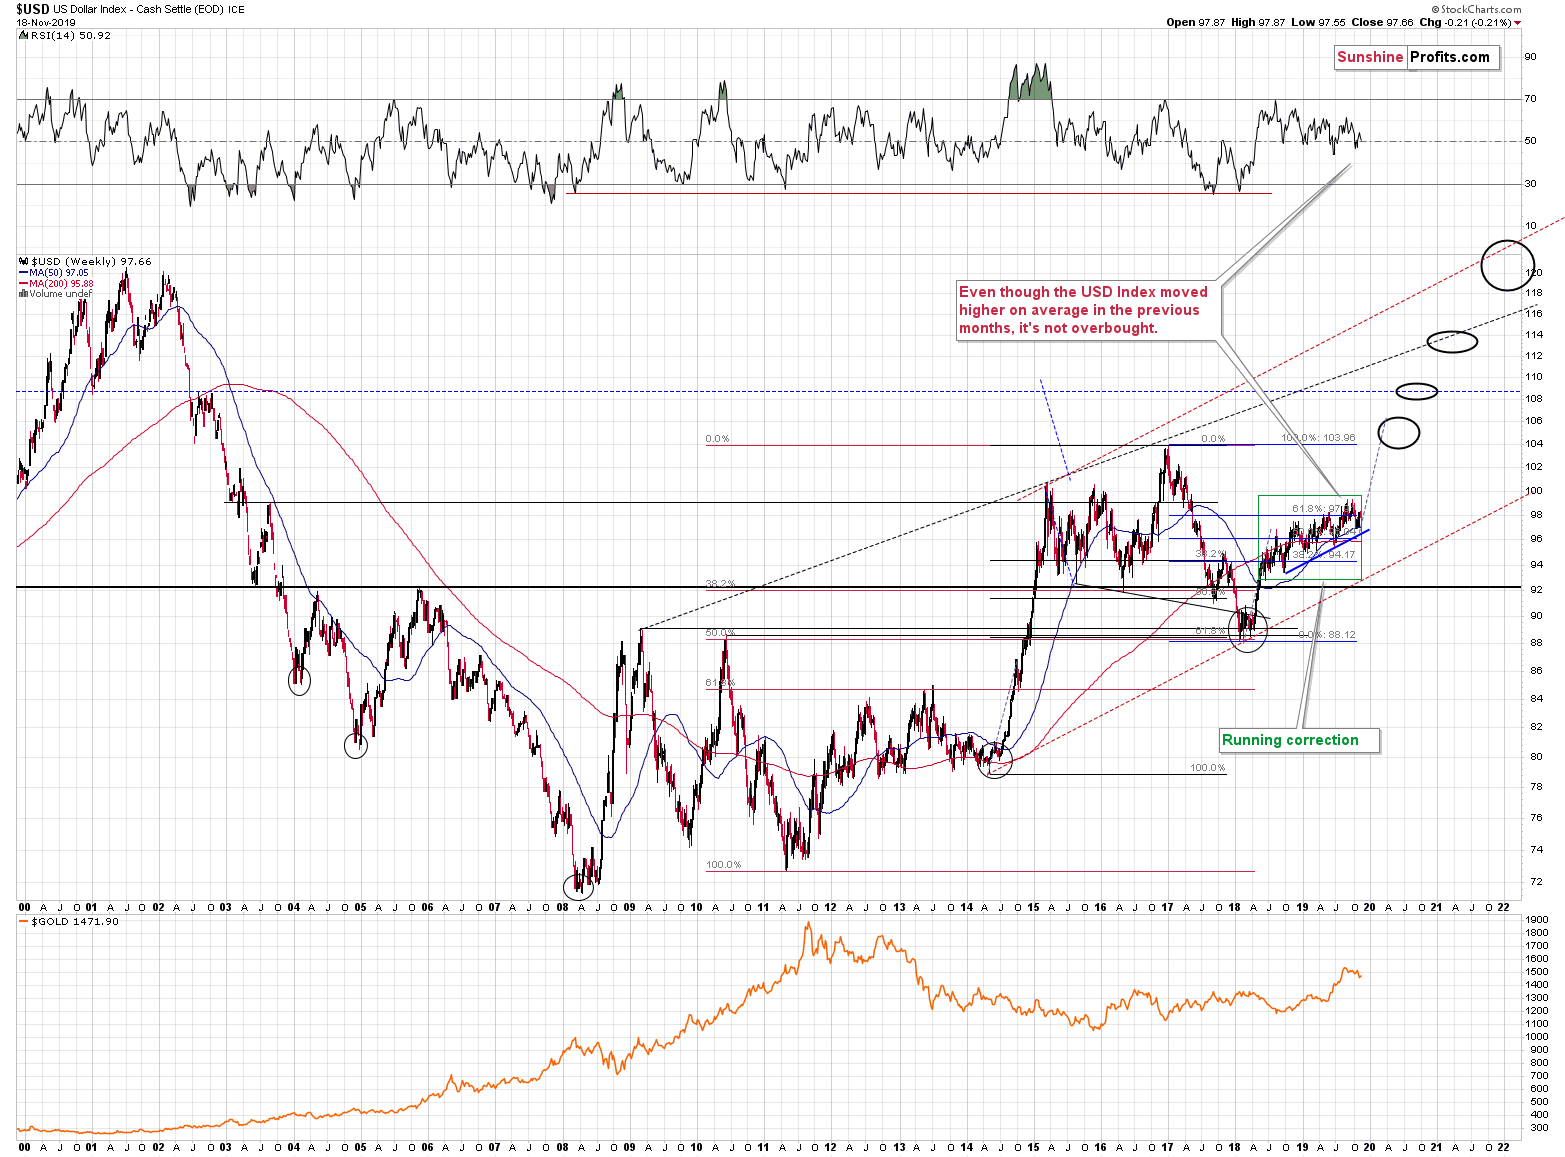The width and height of the screenshot is (1565, 1157).
Task: Click the $USD US Dollar Index chart title
Action: tap(130, 9)
